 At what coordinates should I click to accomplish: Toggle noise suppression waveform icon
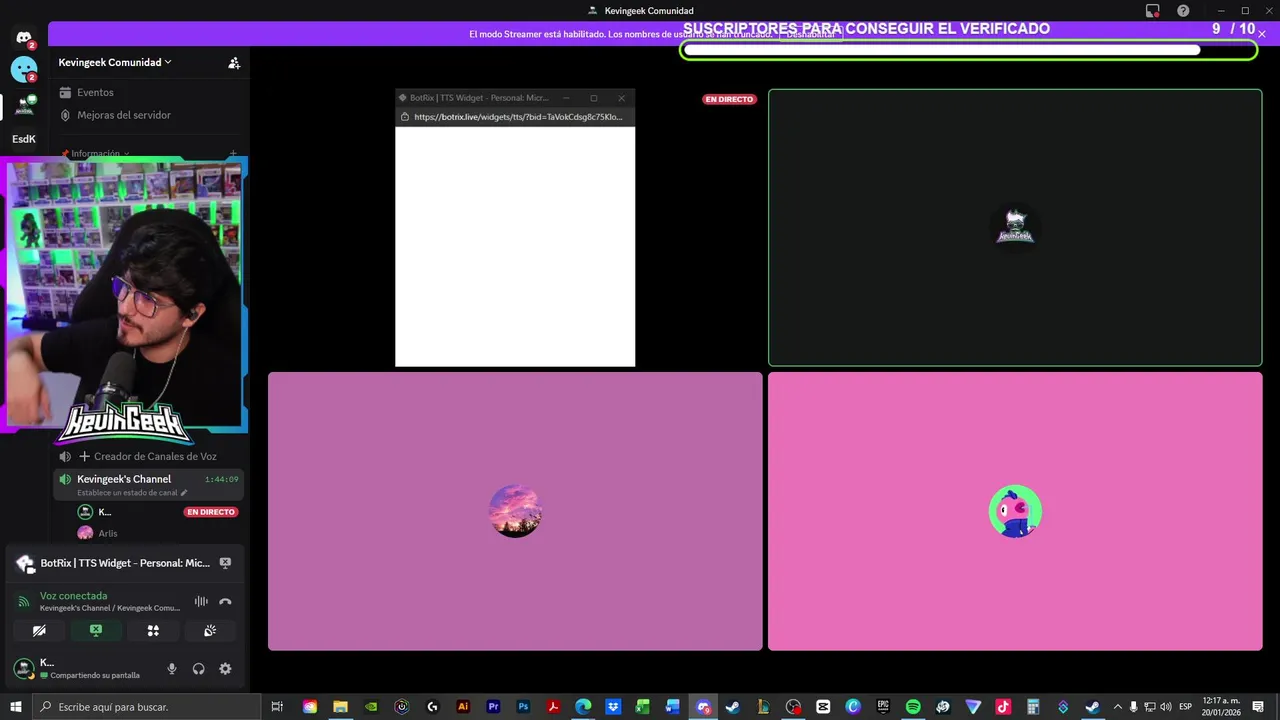pos(201,601)
